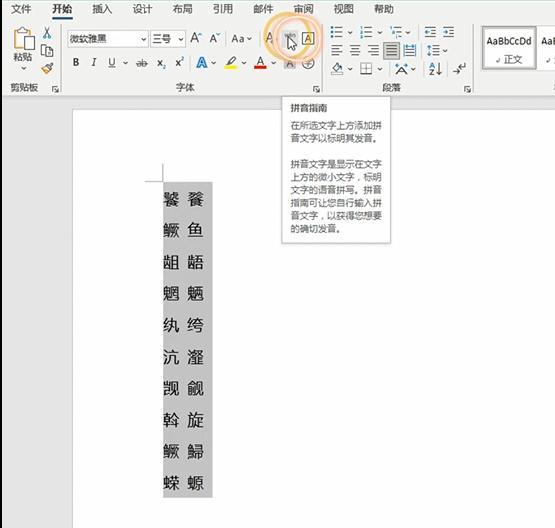Viewport: 555px width, 528px height.
Task: Open the font size dropdown (三号)
Action: [181, 39]
